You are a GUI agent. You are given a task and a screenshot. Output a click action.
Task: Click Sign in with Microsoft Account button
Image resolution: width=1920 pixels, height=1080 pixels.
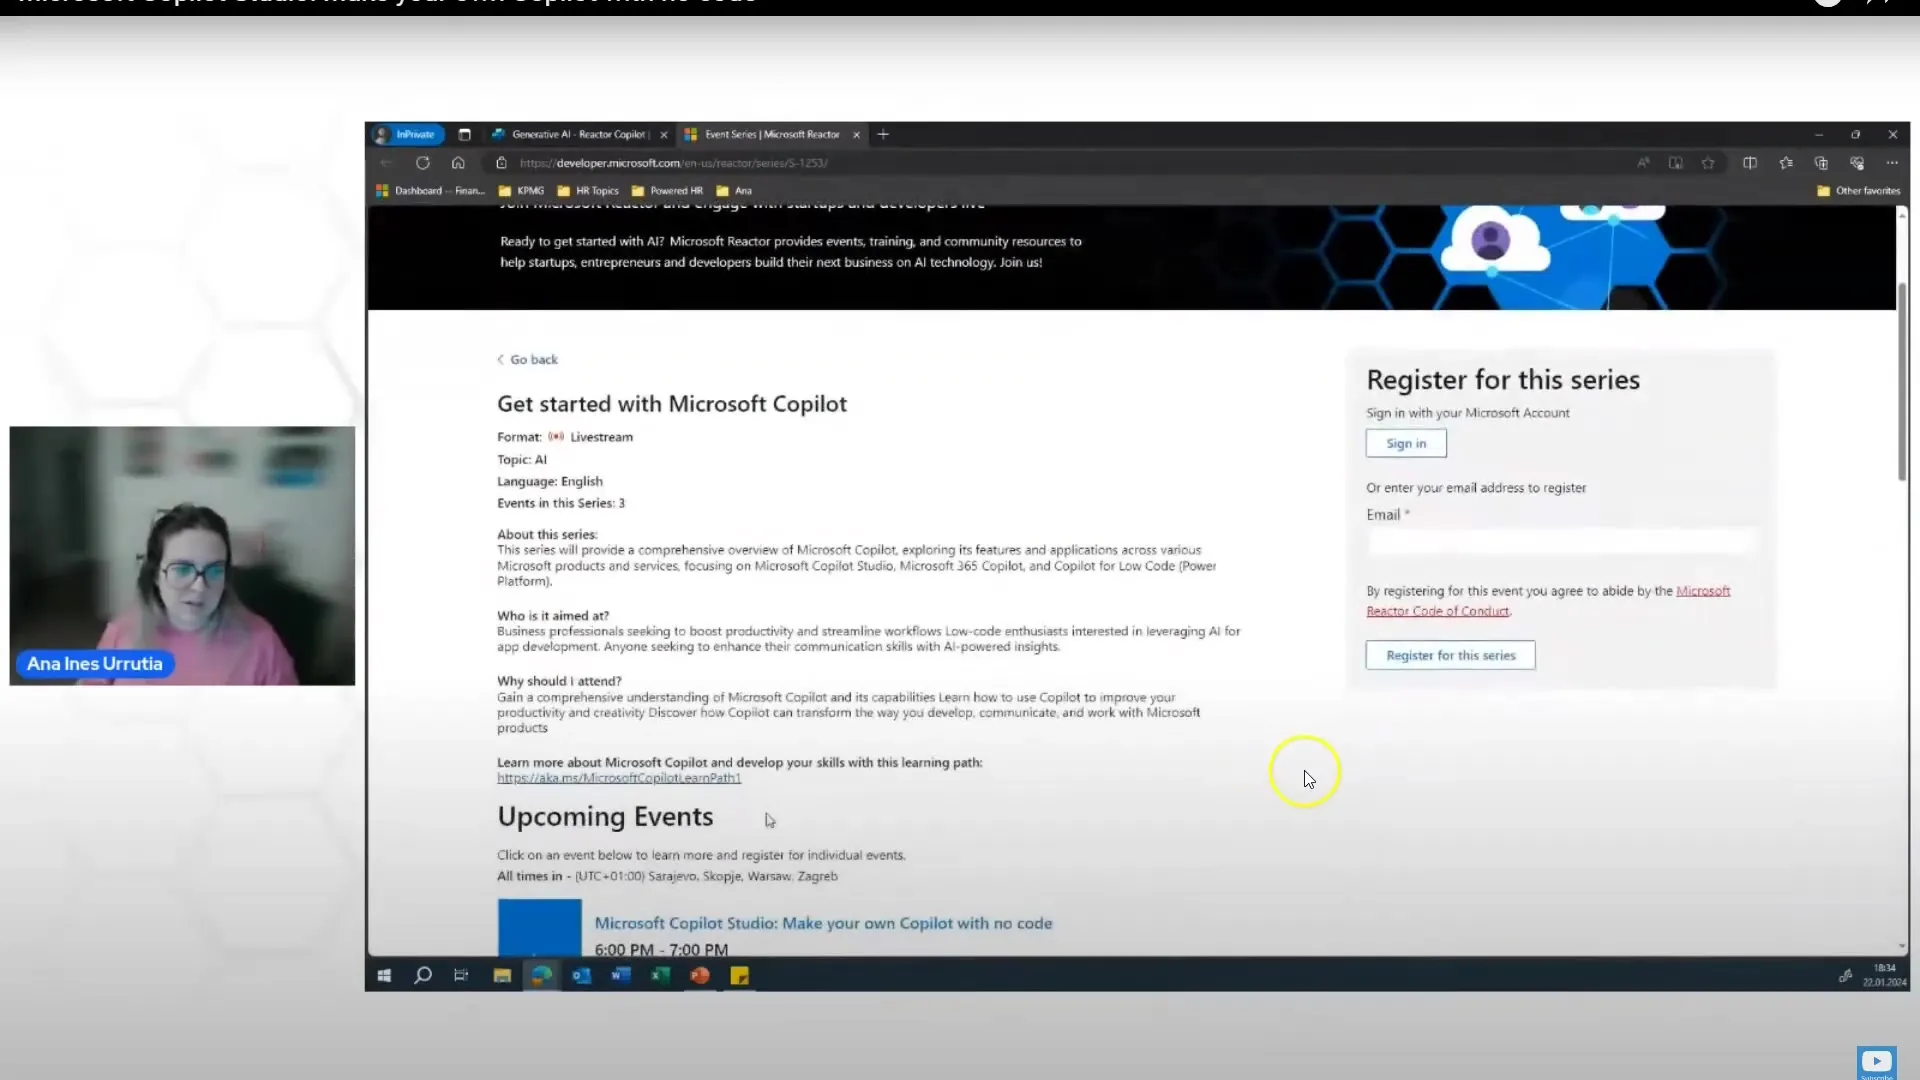pyautogui.click(x=1404, y=442)
